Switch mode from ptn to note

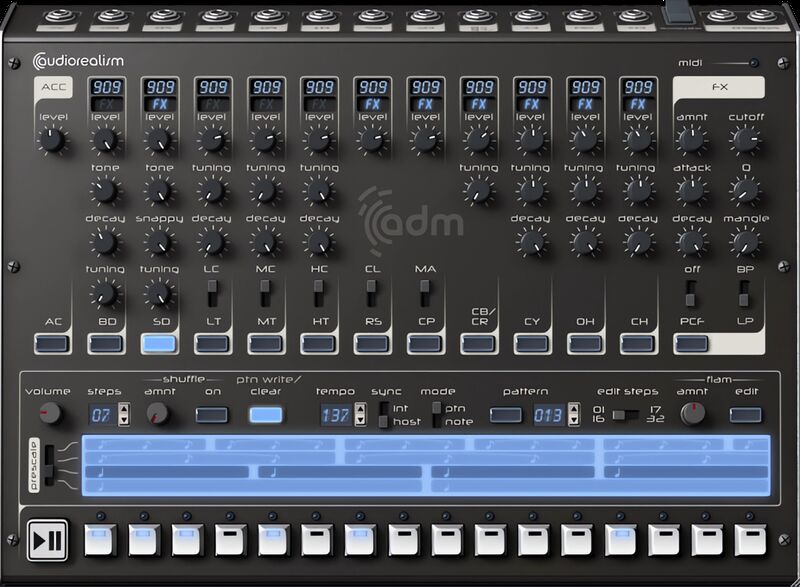434,419
